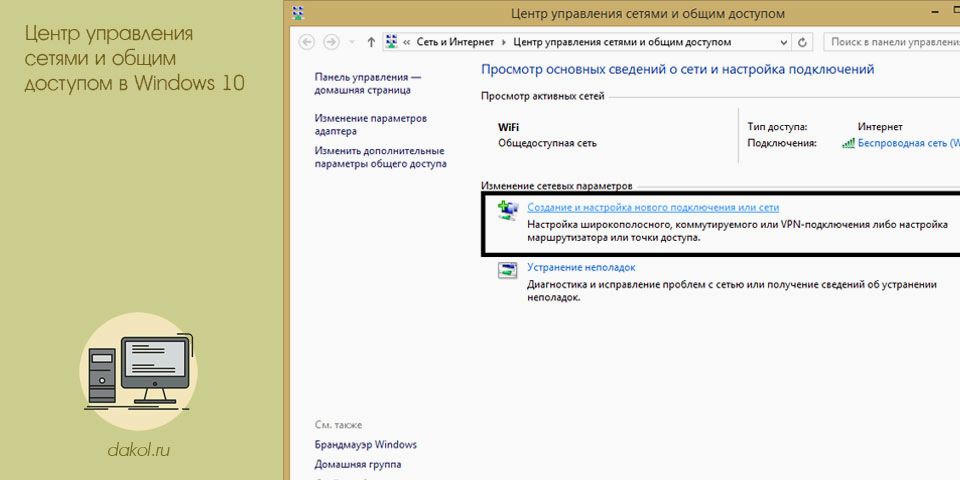Click the 'WiFi' network name
The height and width of the screenshot is (480, 960).
[x=509, y=127]
